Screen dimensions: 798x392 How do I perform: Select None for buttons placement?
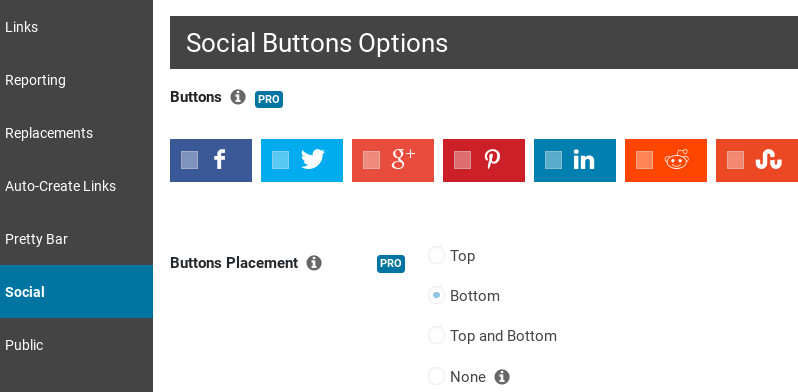pos(436,376)
